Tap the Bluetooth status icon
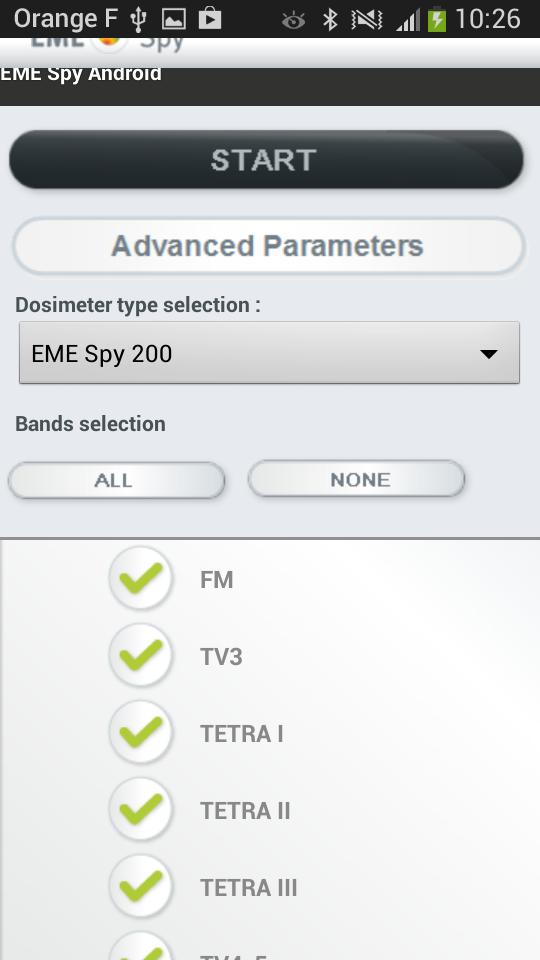The width and height of the screenshot is (540, 960). (x=331, y=20)
